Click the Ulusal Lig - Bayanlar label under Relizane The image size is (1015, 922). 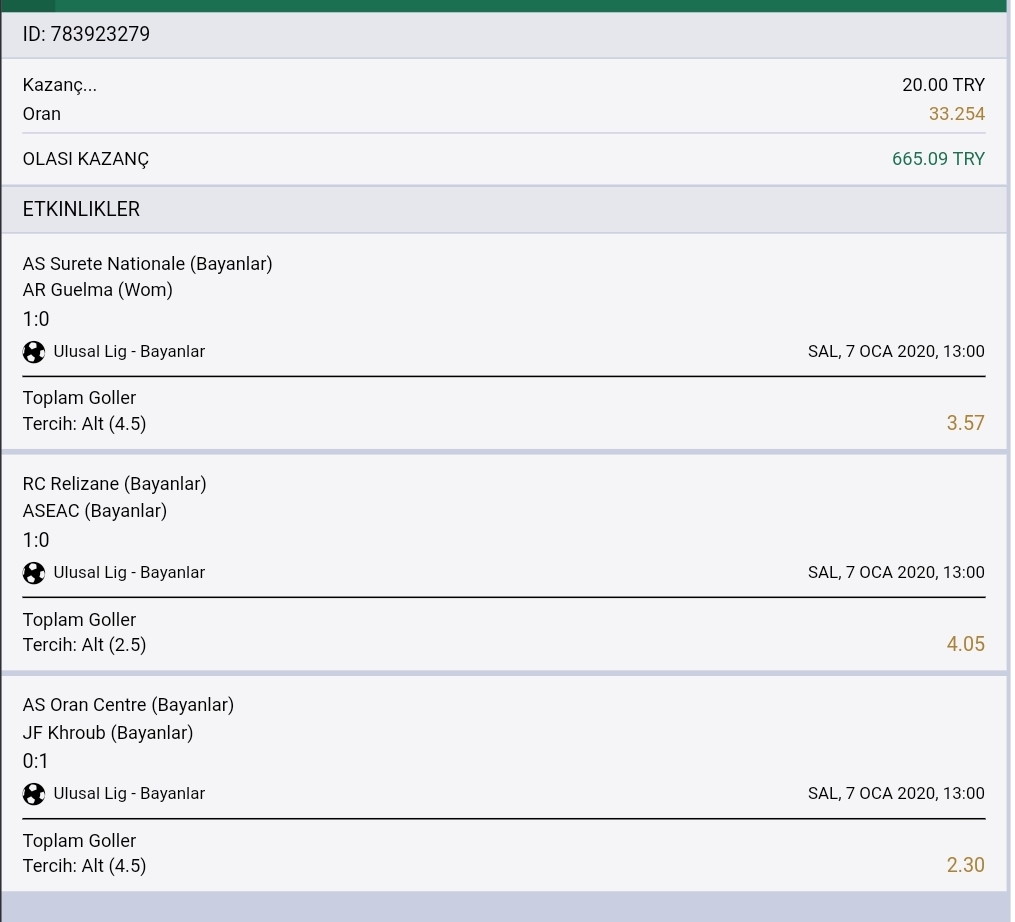click(x=129, y=572)
